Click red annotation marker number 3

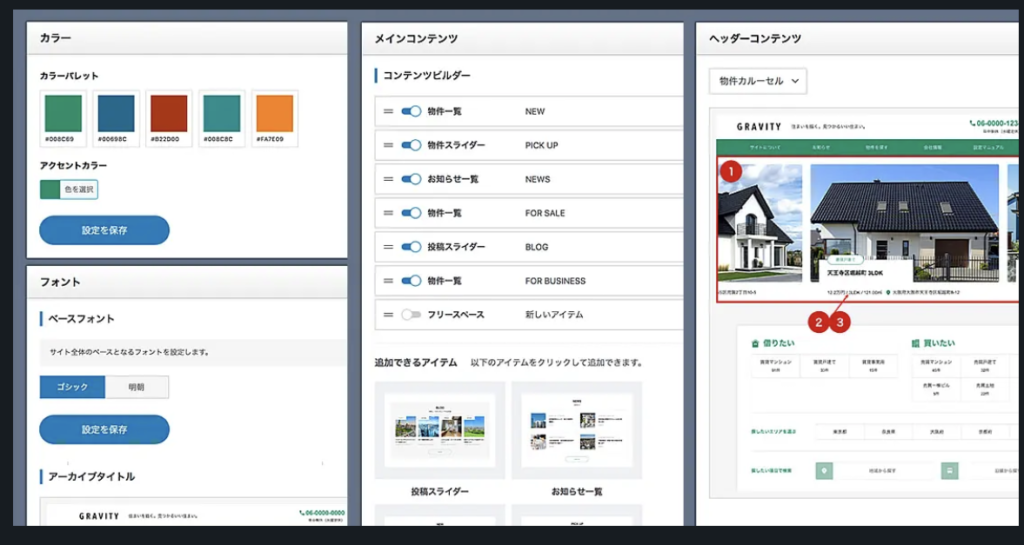click(x=842, y=322)
